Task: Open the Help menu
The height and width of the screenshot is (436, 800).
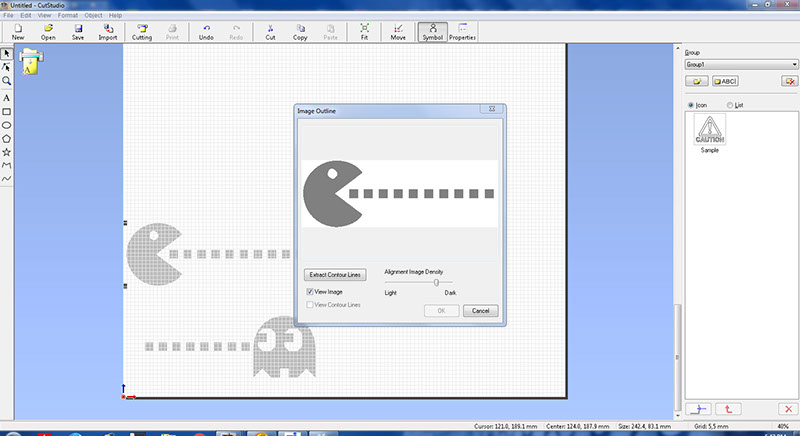Action: pyautogui.click(x=115, y=15)
